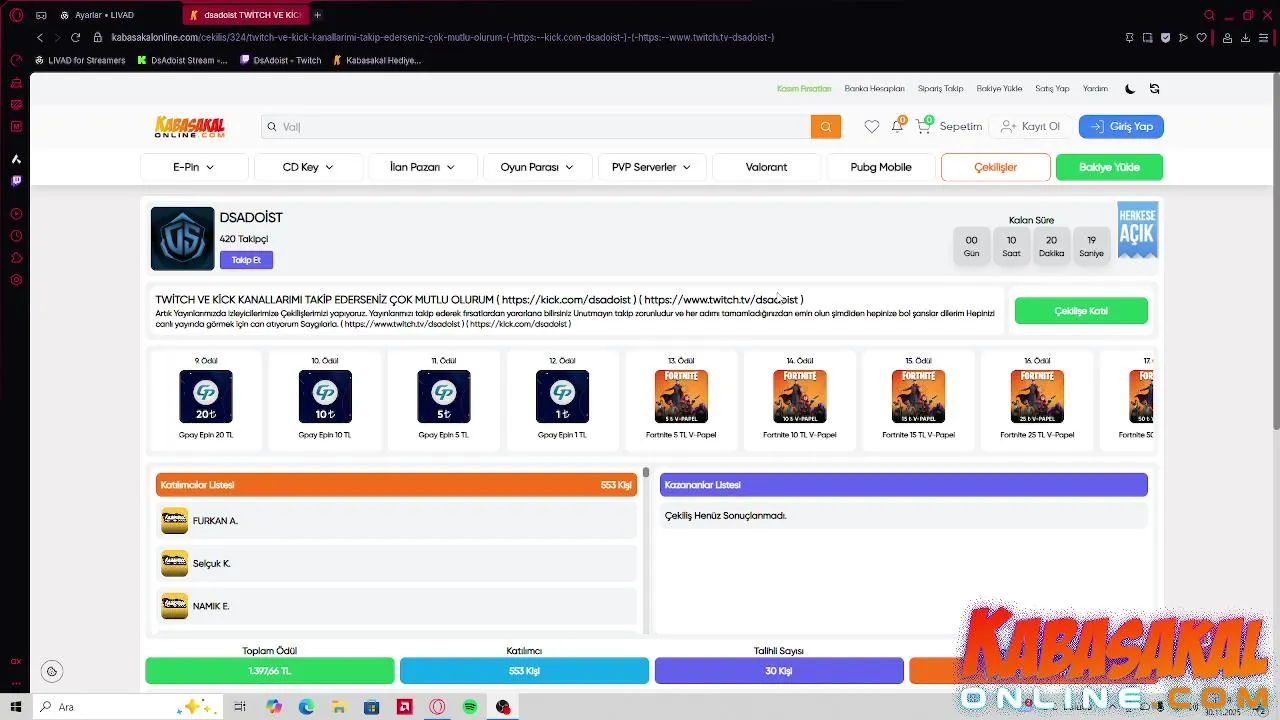The width and height of the screenshot is (1280, 720).
Task: Click the currency refresh arrows icon
Action: click(x=1155, y=89)
